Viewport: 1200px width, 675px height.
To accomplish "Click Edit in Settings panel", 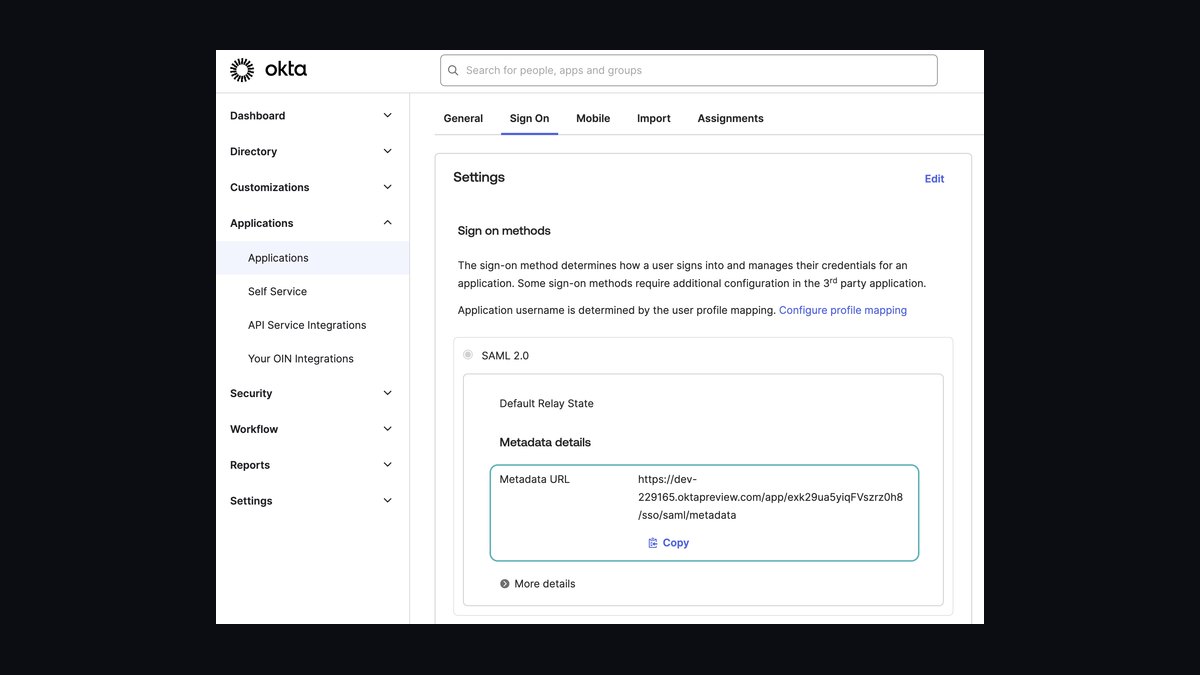I will (x=934, y=179).
